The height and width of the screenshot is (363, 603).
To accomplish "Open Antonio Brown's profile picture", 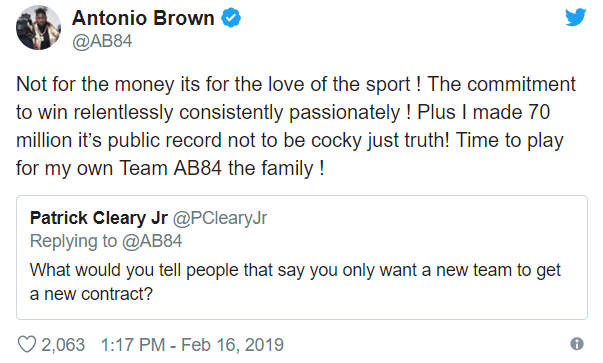I will pos(38,28).
